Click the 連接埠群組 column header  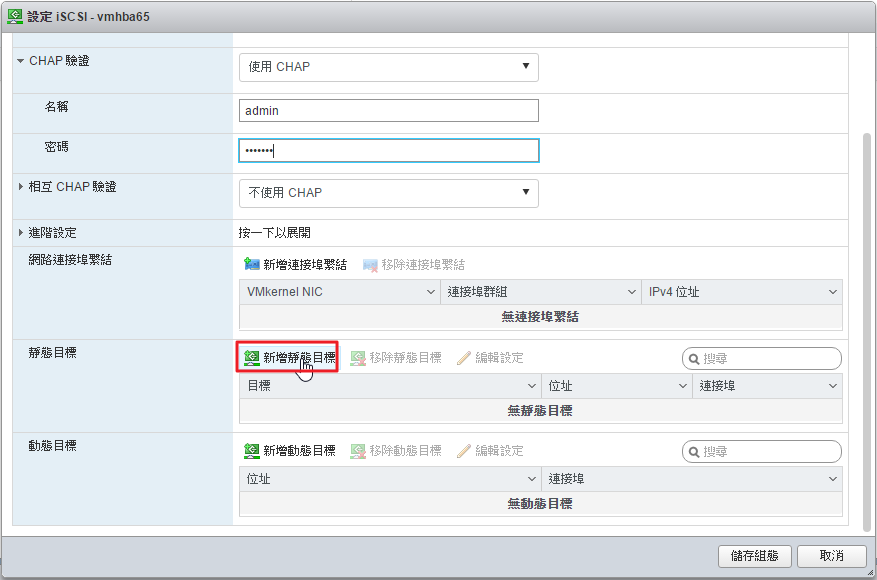point(541,292)
